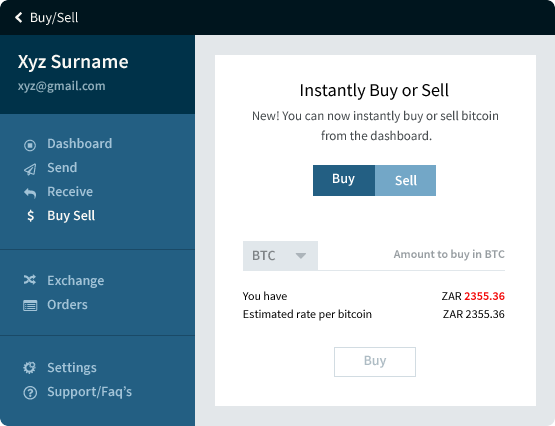The height and width of the screenshot is (426, 555).
Task: Click the Send paper plane icon
Action: pyautogui.click(x=30, y=169)
